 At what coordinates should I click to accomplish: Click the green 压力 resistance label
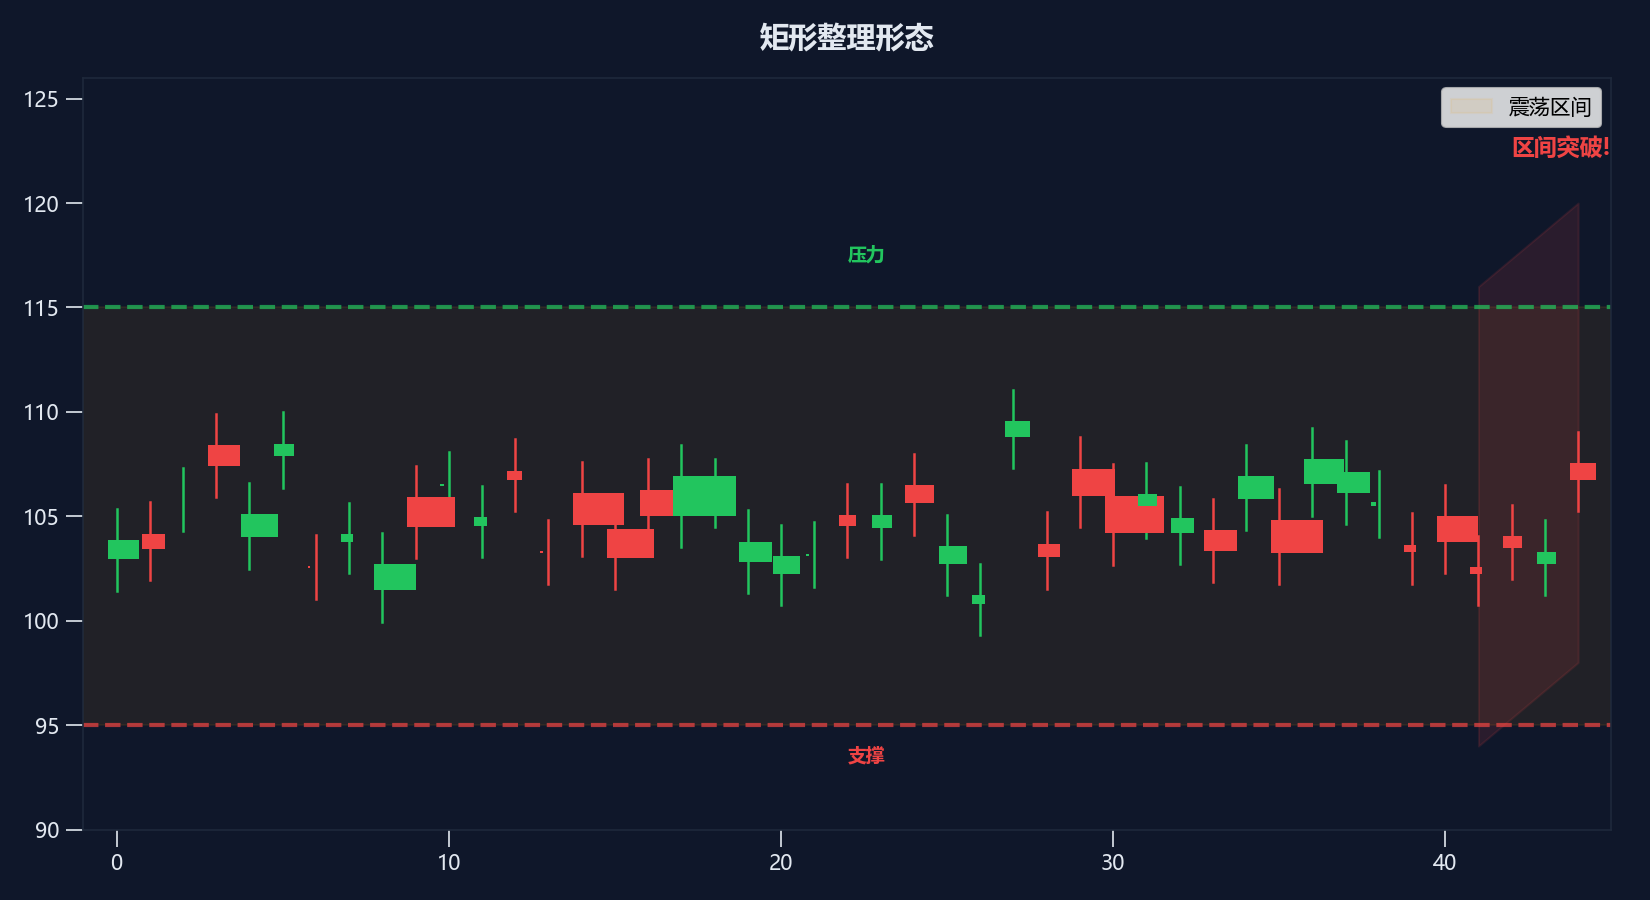(866, 255)
